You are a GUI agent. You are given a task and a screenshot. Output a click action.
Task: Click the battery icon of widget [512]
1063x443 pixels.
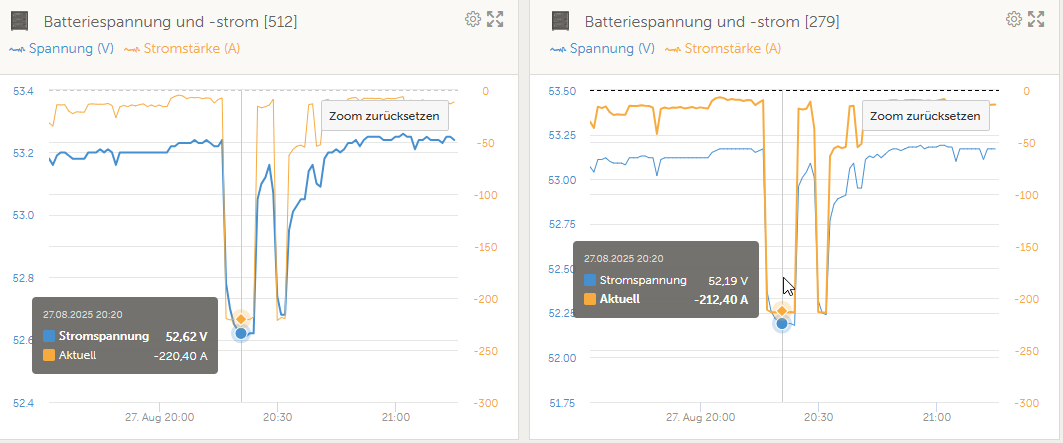click(x=20, y=21)
